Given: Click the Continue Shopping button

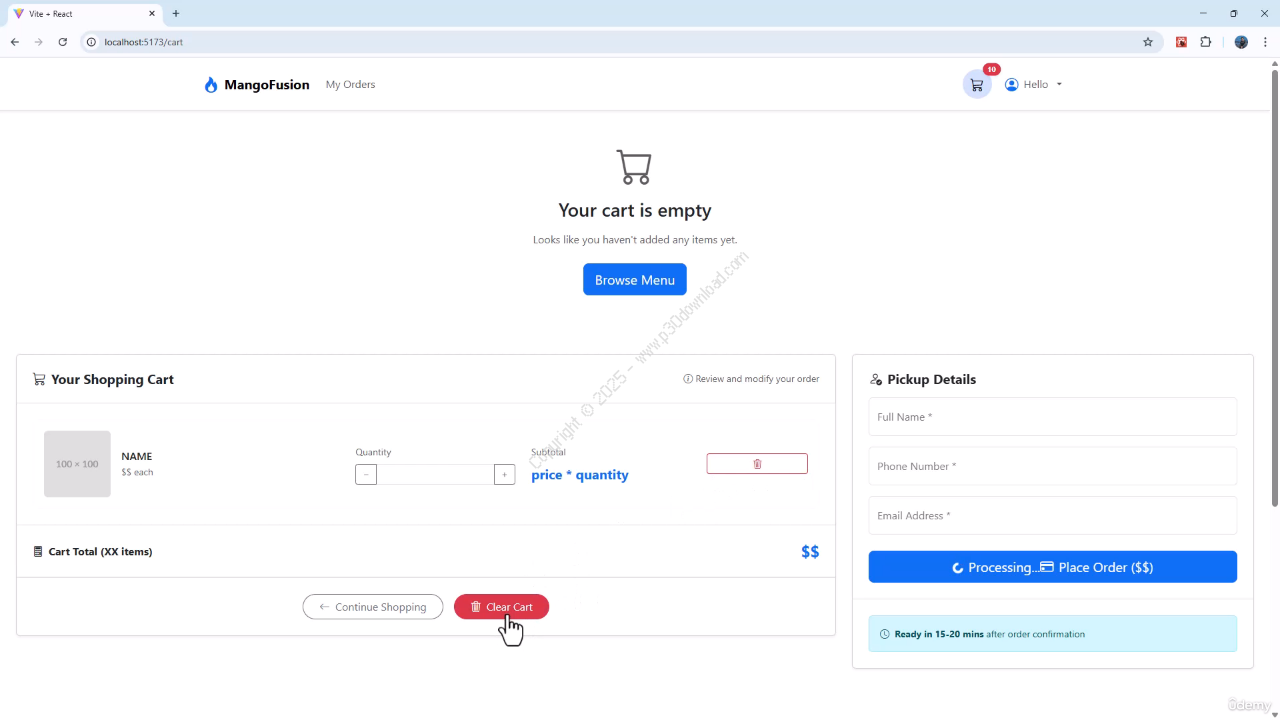Looking at the screenshot, I should click(373, 607).
